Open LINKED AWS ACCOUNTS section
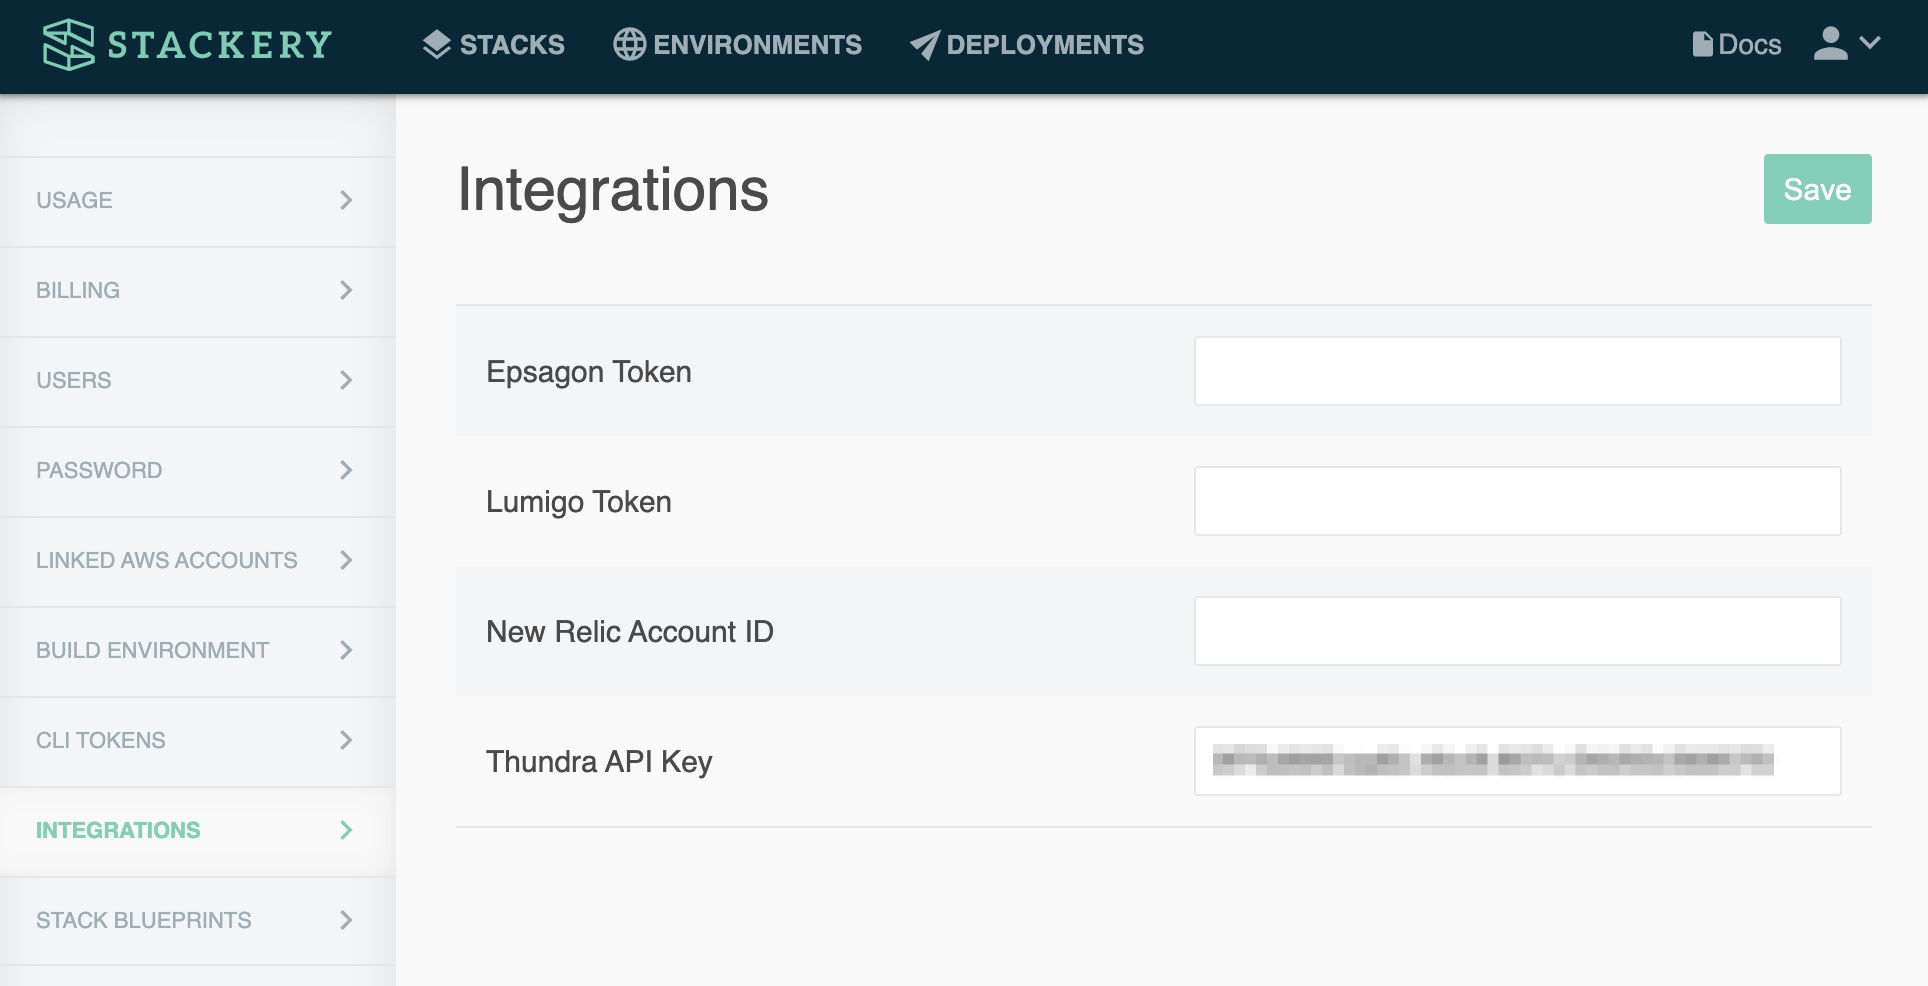This screenshot has width=1928, height=986. 197,560
